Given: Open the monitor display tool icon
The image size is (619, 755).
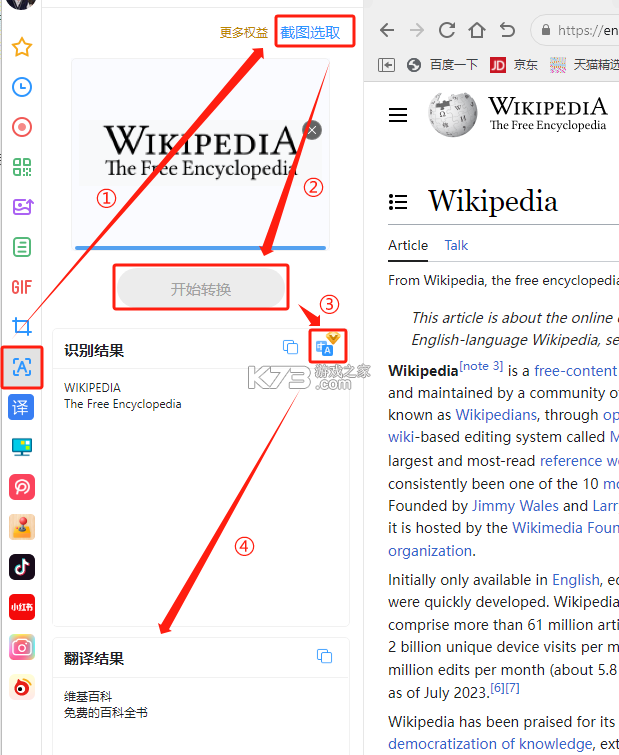Looking at the screenshot, I should [x=22, y=447].
